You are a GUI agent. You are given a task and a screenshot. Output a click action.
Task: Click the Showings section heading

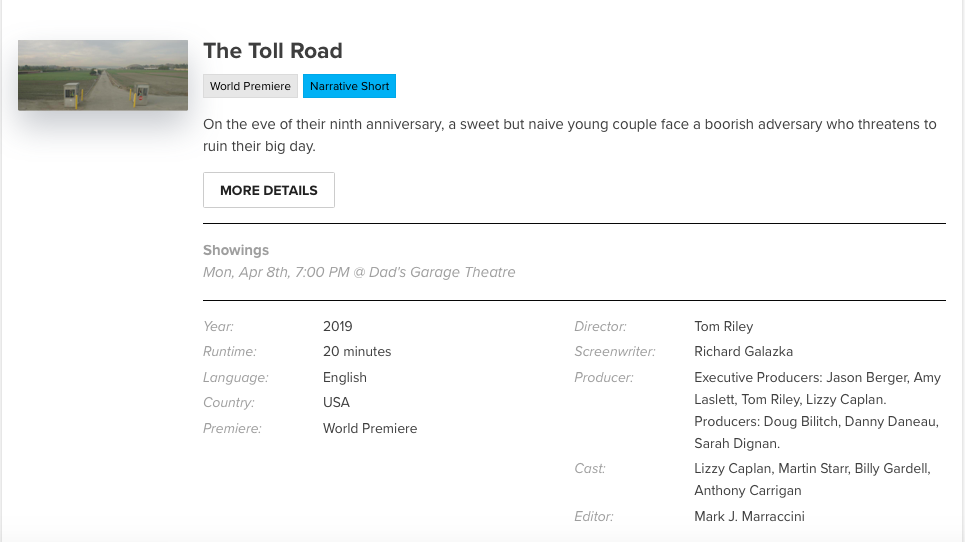236,250
